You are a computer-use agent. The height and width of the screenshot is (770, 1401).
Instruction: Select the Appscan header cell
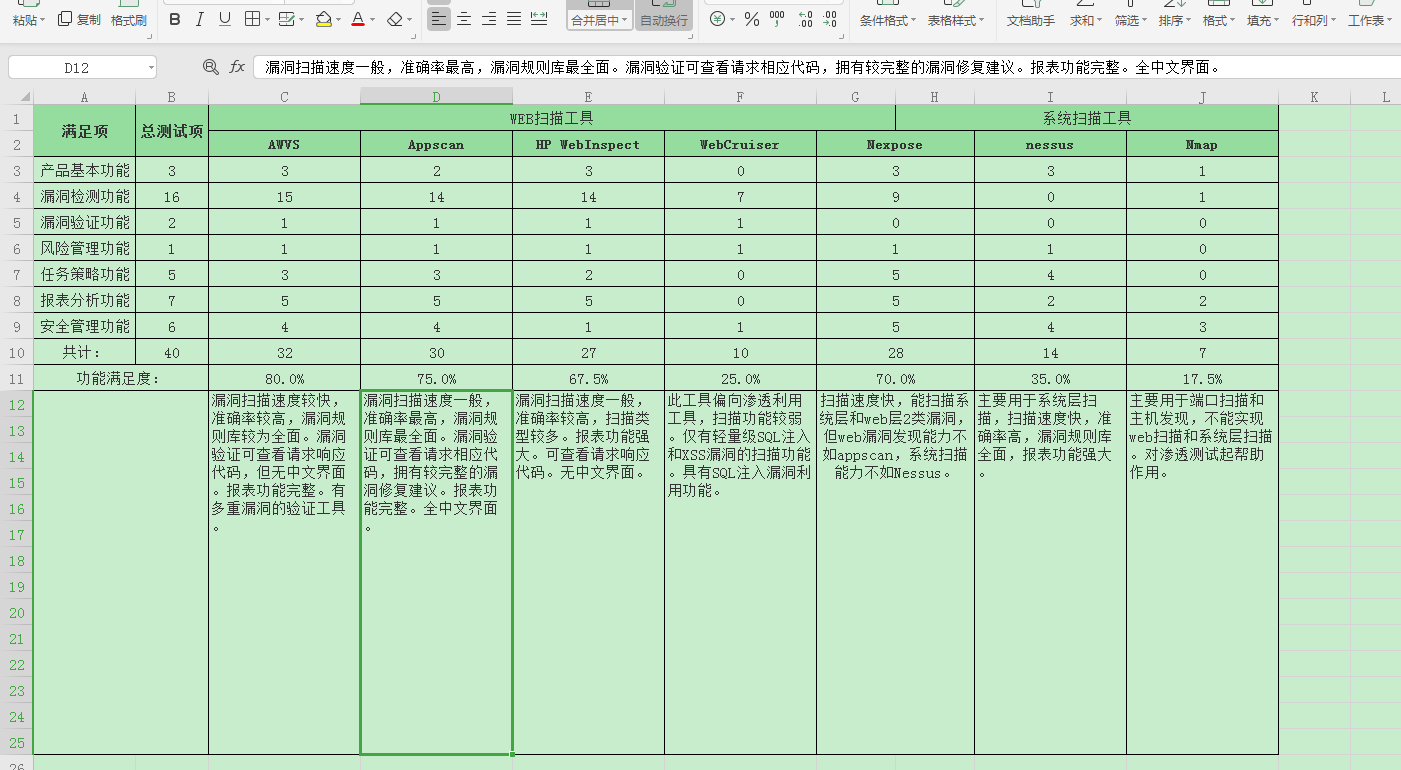[x=436, y=144]
